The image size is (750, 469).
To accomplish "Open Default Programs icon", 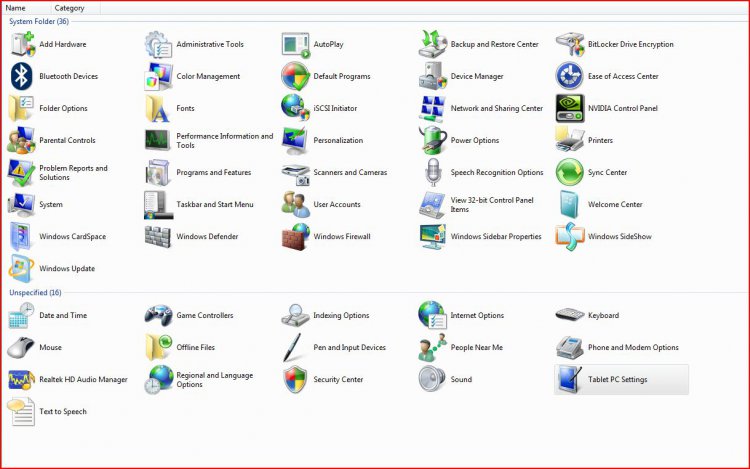I will coord(296,76).
